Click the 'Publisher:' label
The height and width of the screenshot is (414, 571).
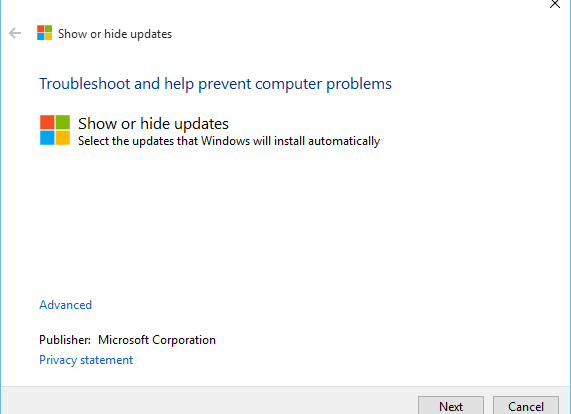pyautogui.click(x=65, y=340)
